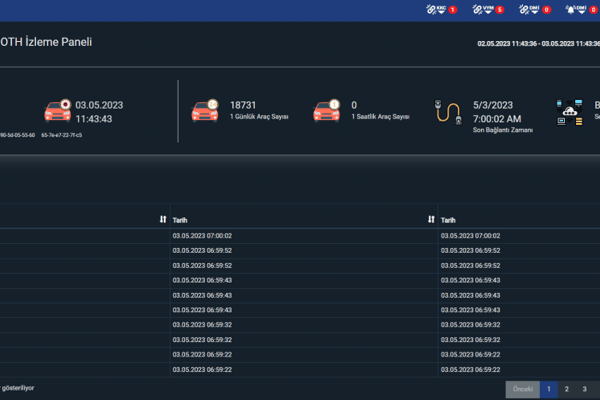This screenshot has width=600, height=400.
Task: Go to page 2 in pagination
Action: point(567,389)
